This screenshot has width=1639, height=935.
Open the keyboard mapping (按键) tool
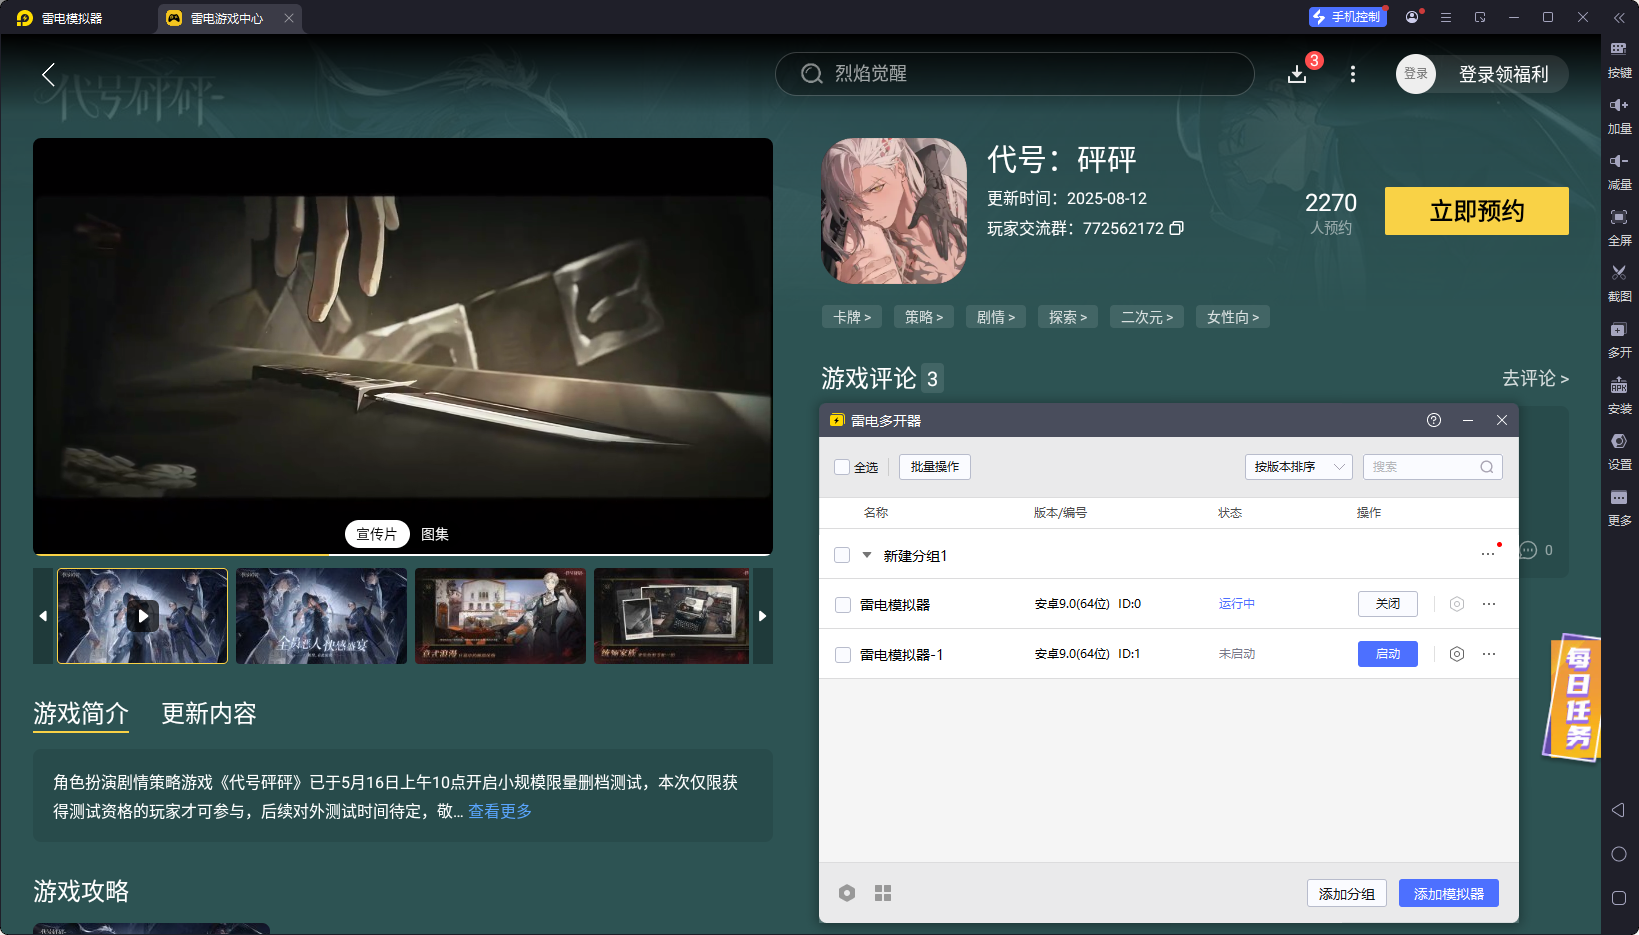(x=1620, y=58)
